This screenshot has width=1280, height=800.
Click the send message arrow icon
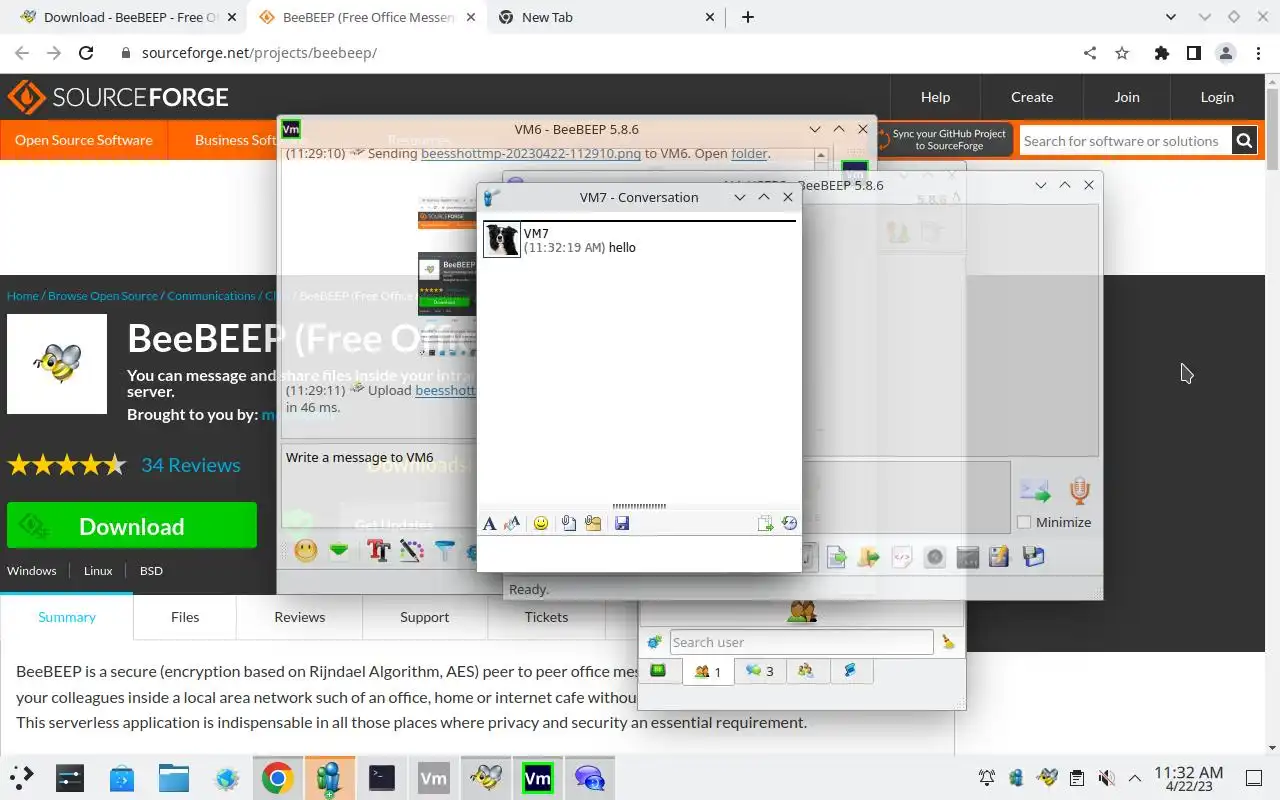(1035, 491)
